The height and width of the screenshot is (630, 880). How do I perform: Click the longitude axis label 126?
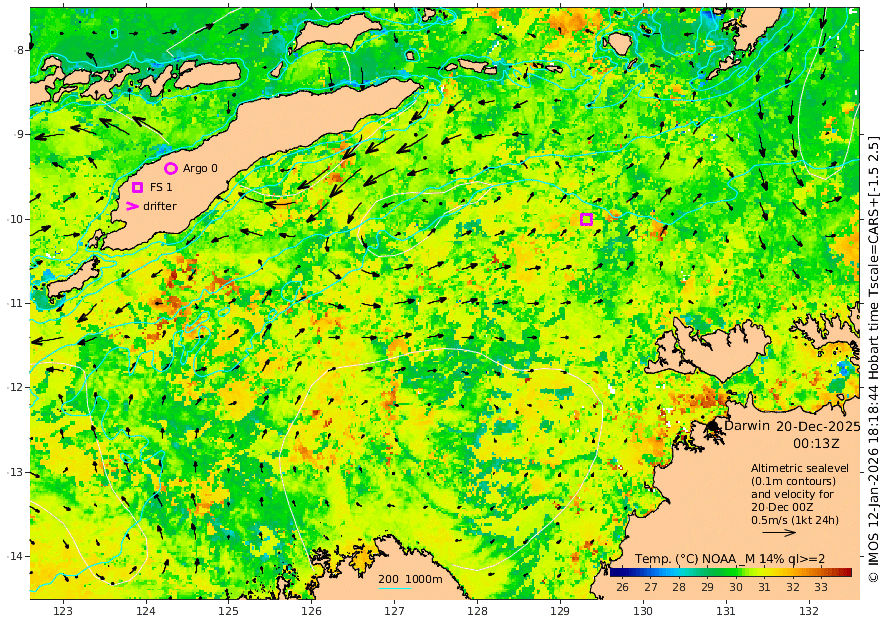[x=311, y=611]
